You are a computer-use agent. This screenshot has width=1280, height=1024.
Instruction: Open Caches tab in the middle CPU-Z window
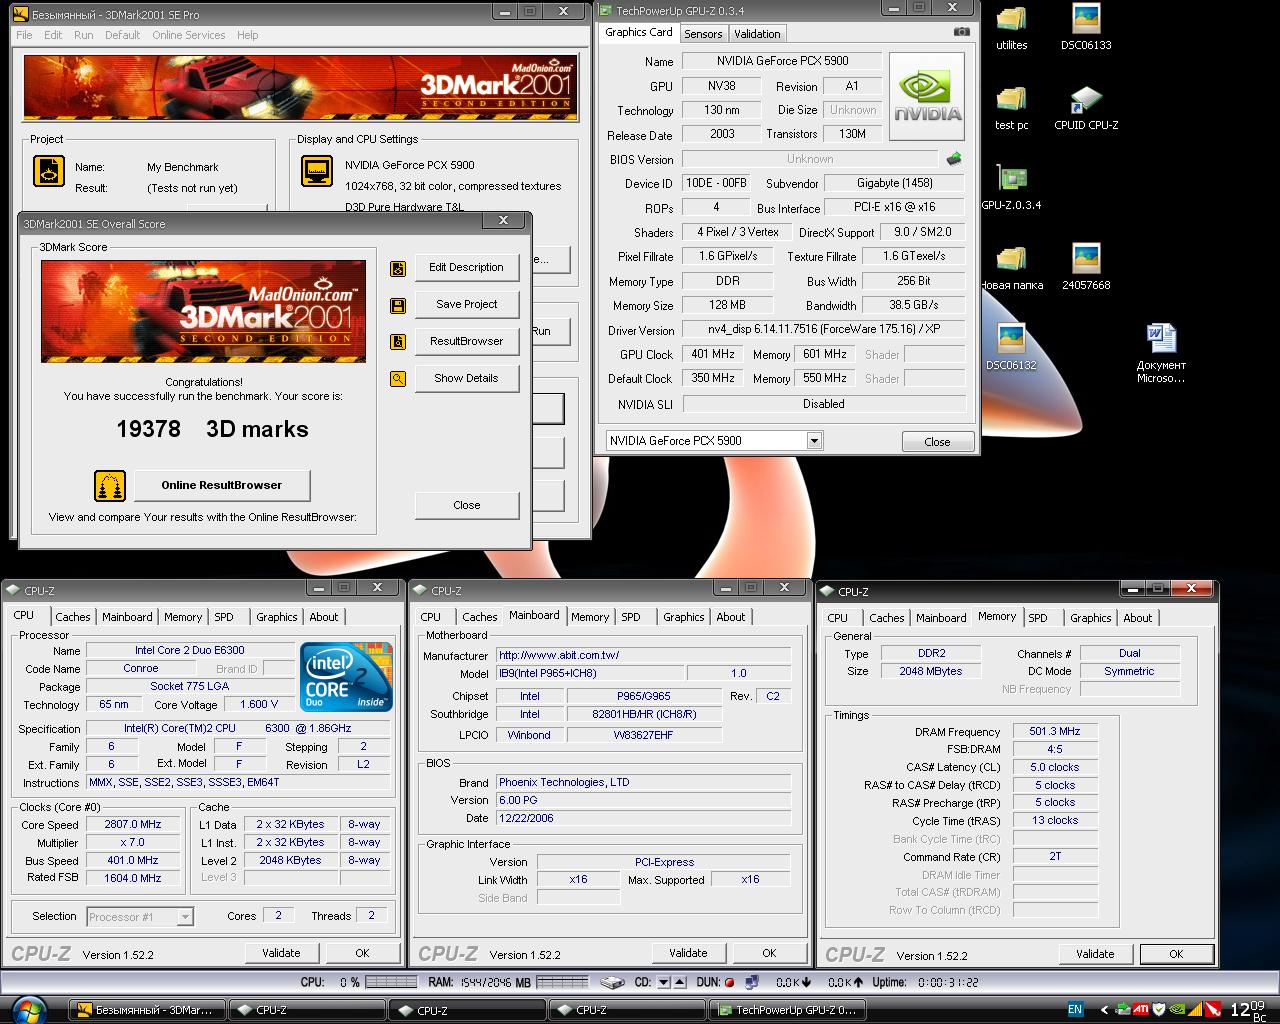tap(479, 617)
